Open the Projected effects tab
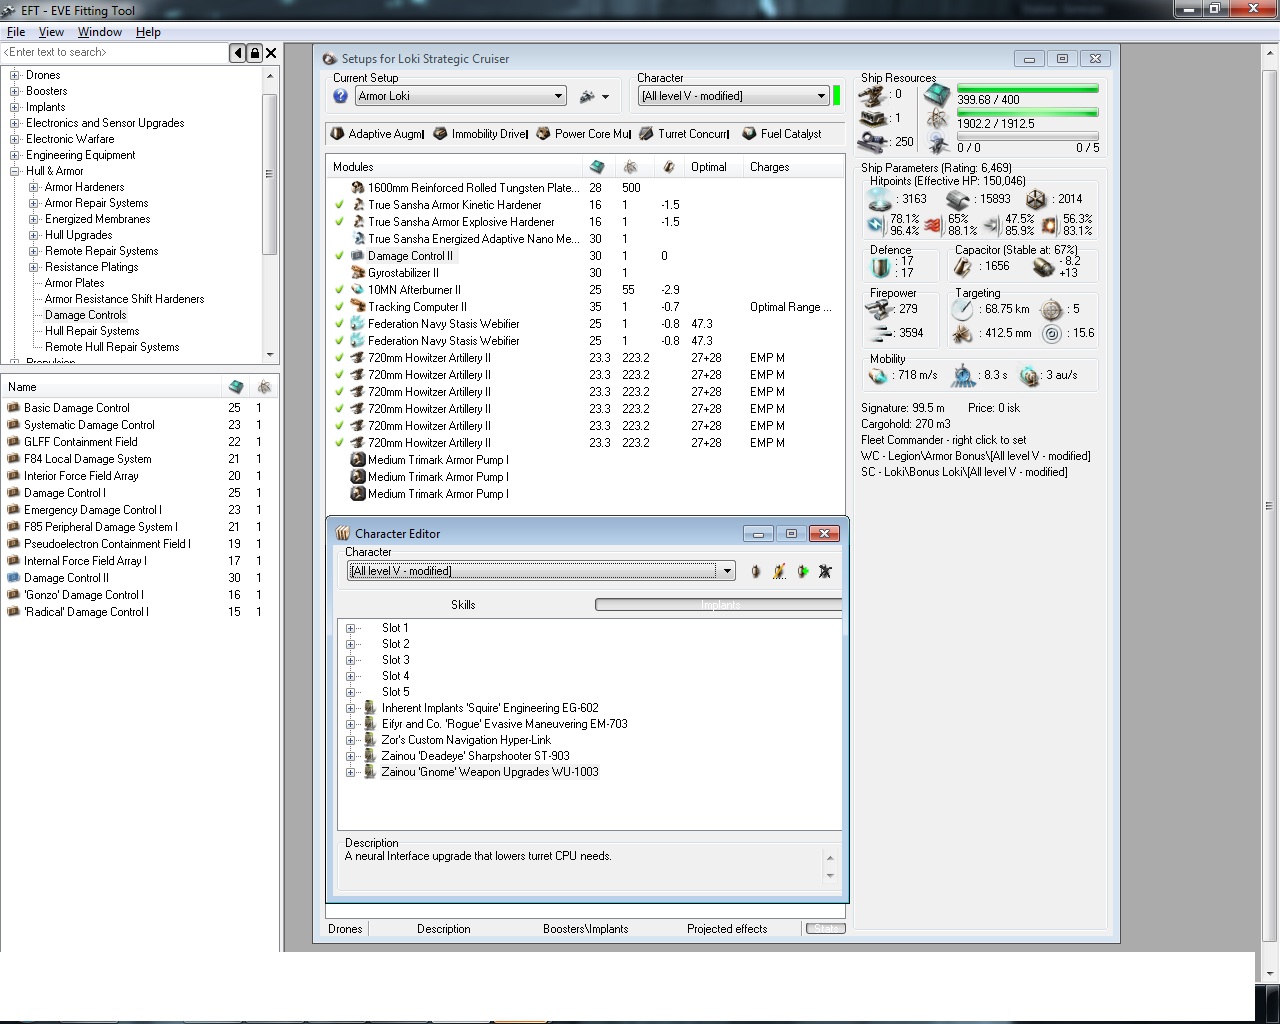This screenshot has width=1280, height=1024. click(727, 929)
